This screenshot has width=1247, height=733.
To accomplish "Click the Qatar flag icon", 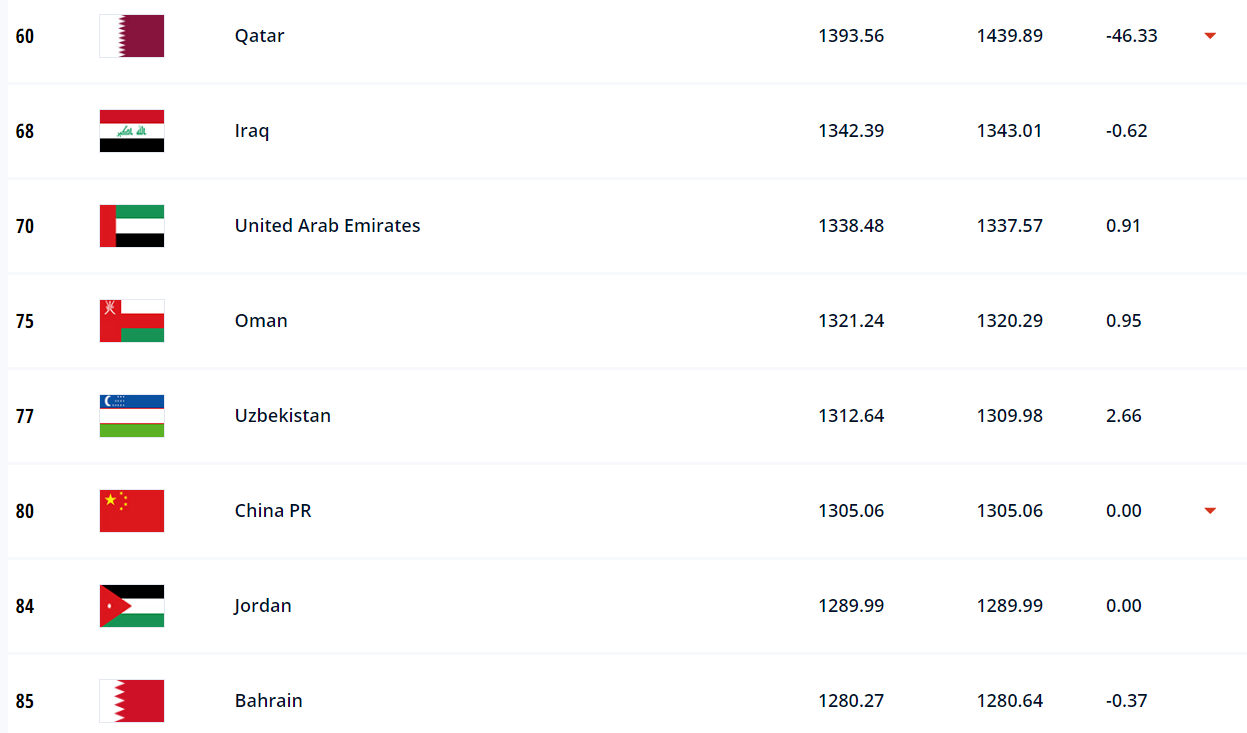I will (x=131, y=36).
